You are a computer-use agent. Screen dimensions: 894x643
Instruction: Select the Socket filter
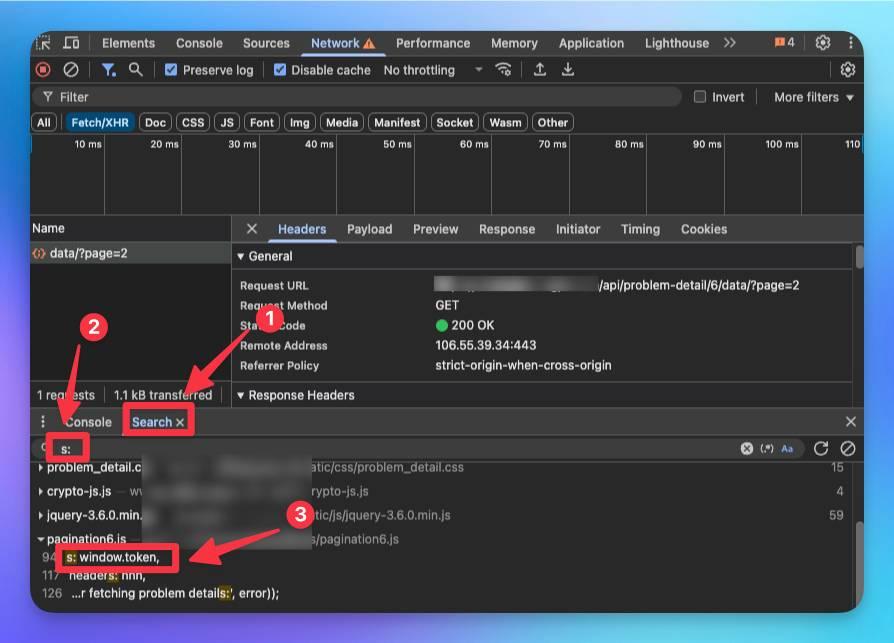[x=454, y=123]
